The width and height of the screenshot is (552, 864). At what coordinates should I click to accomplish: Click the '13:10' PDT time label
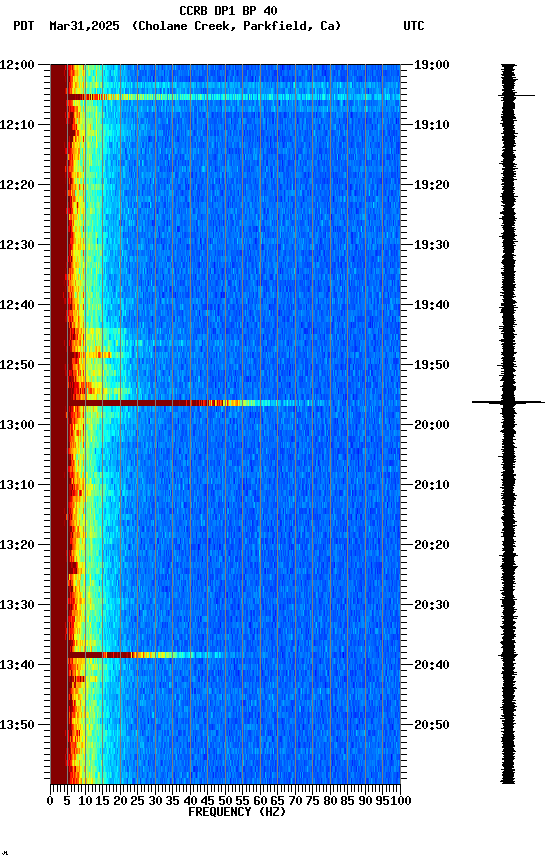click(17, 485)
